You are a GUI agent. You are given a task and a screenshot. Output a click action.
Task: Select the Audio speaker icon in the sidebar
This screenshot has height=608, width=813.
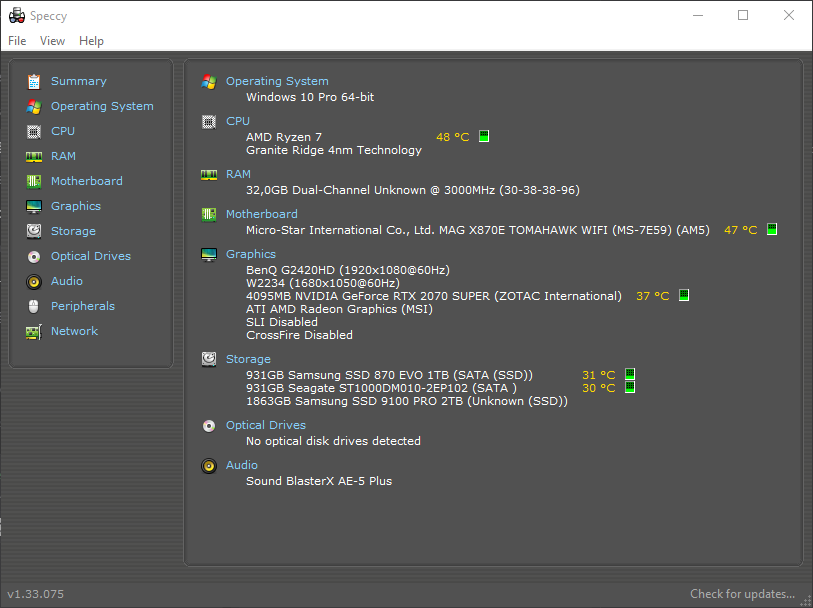(x=34, y=281)
